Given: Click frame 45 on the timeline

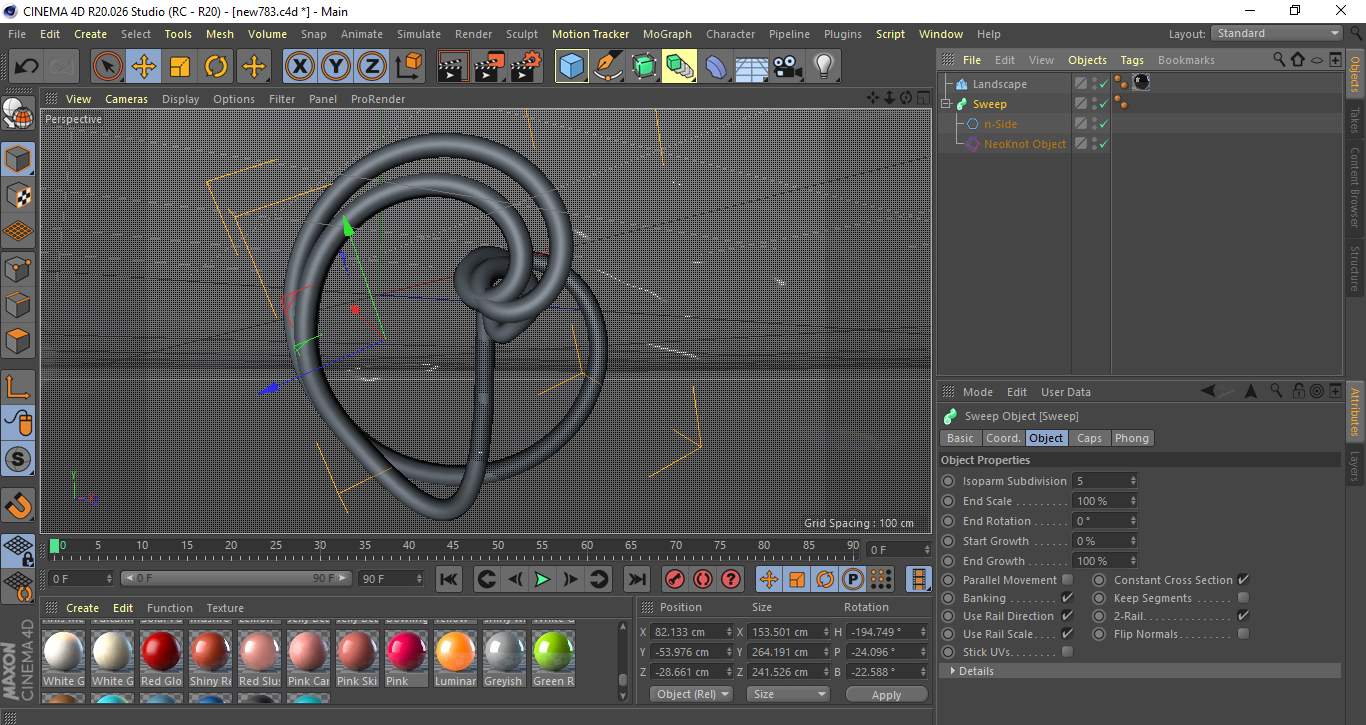Looking at the screenshot, I should [x=453, y=547].
